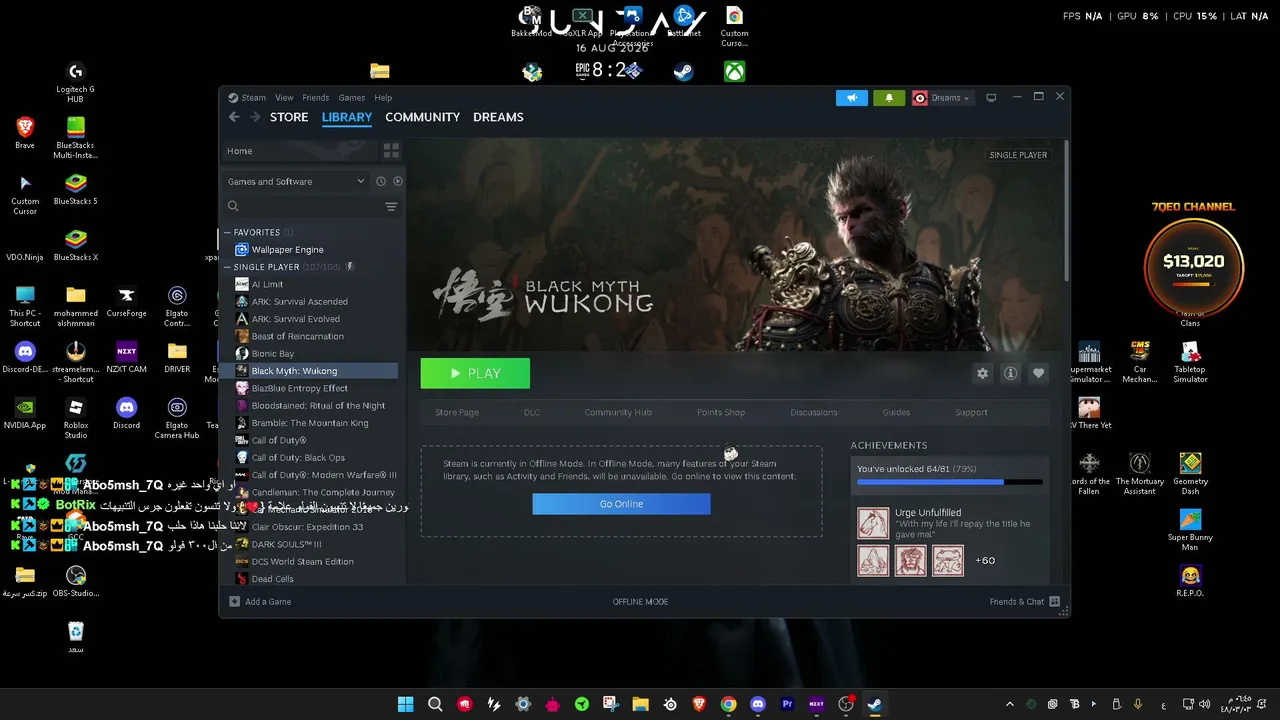Click the game page vertical scrollbar

[x=1066, y=210]
